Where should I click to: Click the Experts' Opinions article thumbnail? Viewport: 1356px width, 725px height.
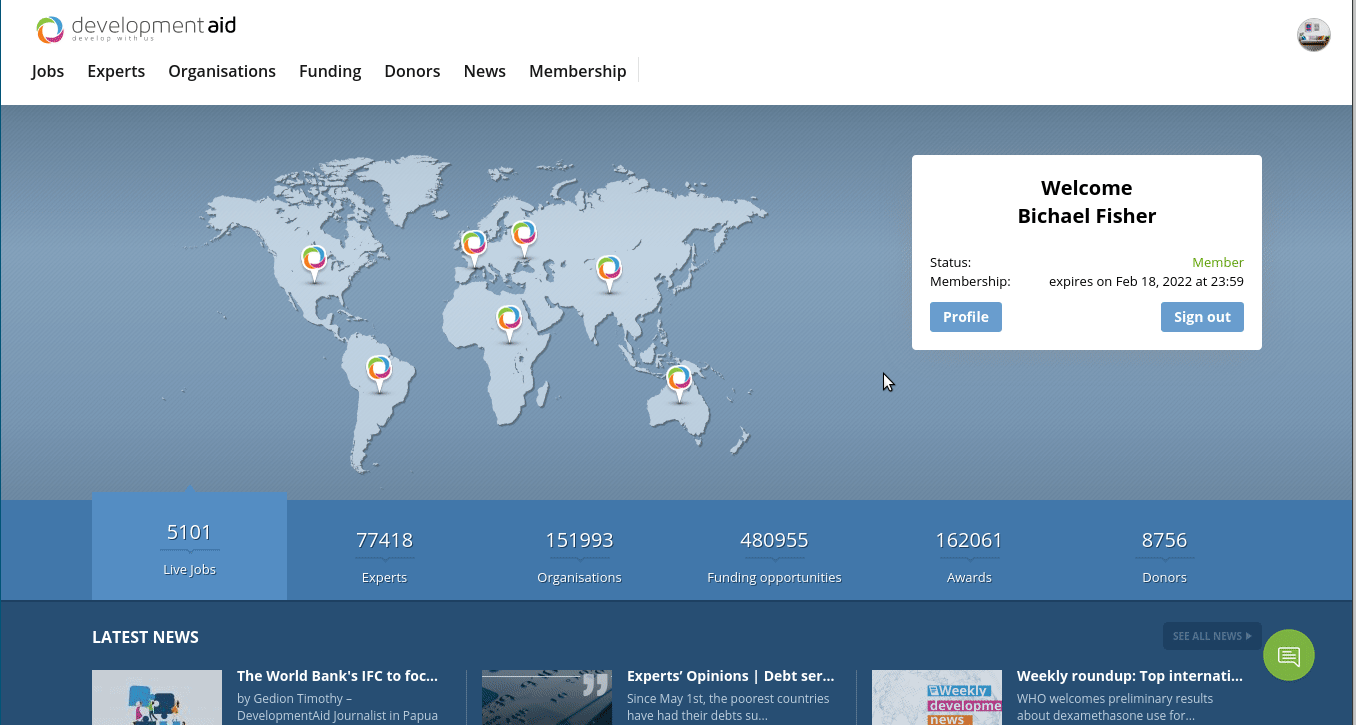tap(547, 698)
